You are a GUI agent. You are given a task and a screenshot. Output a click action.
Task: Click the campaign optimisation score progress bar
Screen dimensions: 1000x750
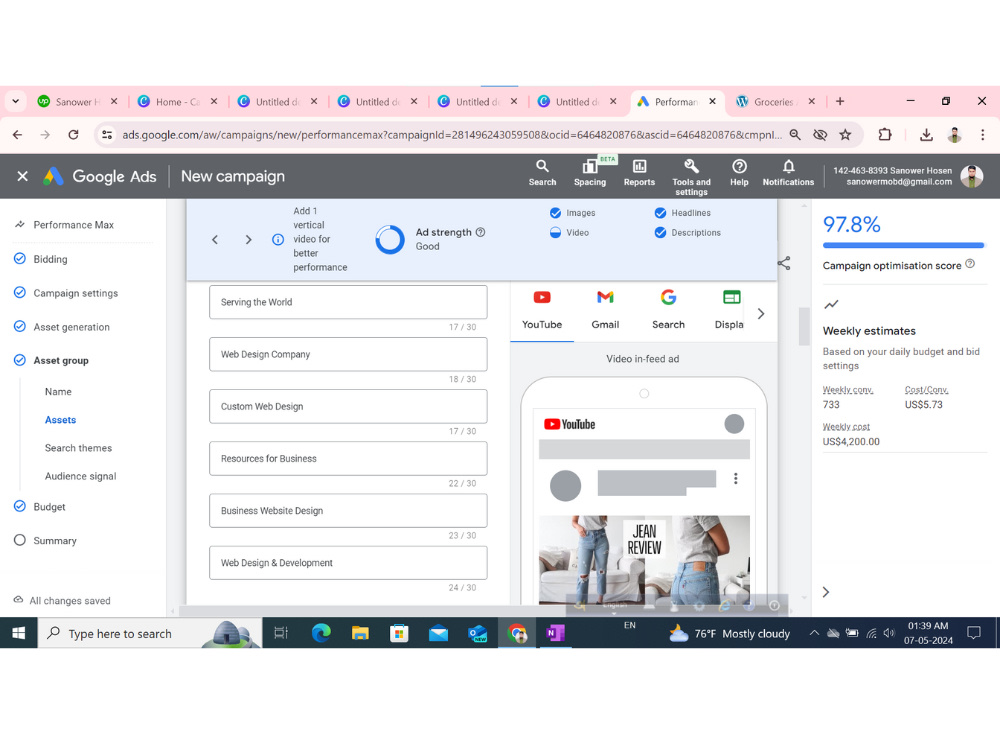904,245
